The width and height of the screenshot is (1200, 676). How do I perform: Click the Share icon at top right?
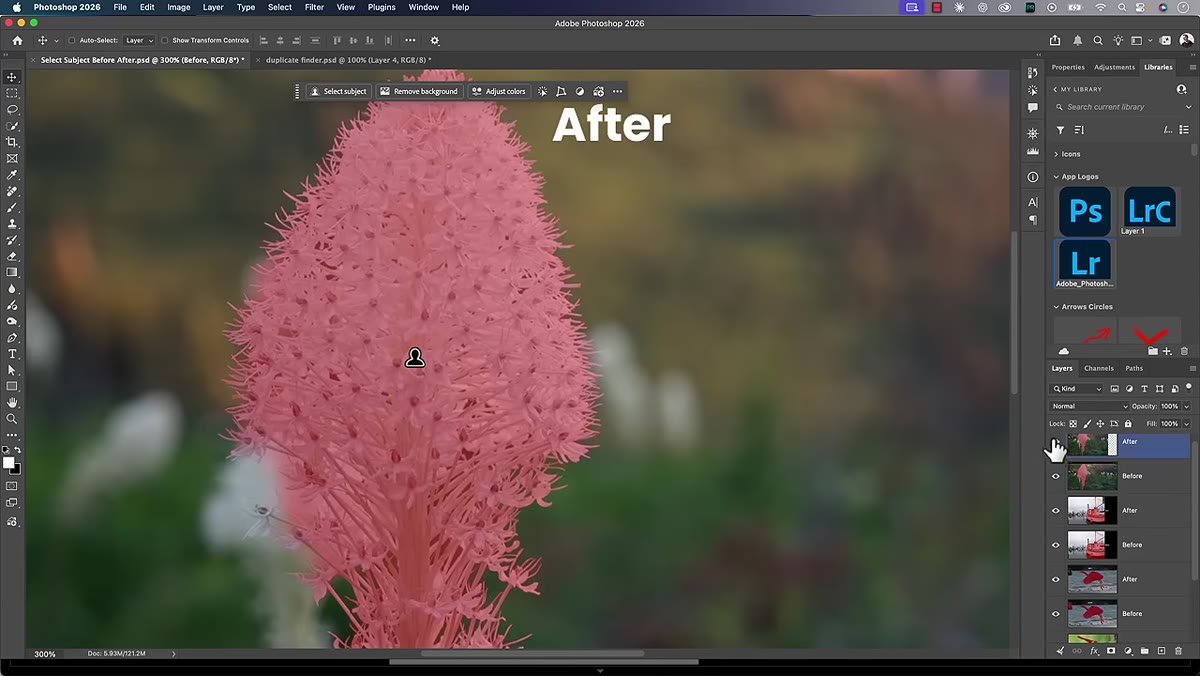pos(1055,41)
